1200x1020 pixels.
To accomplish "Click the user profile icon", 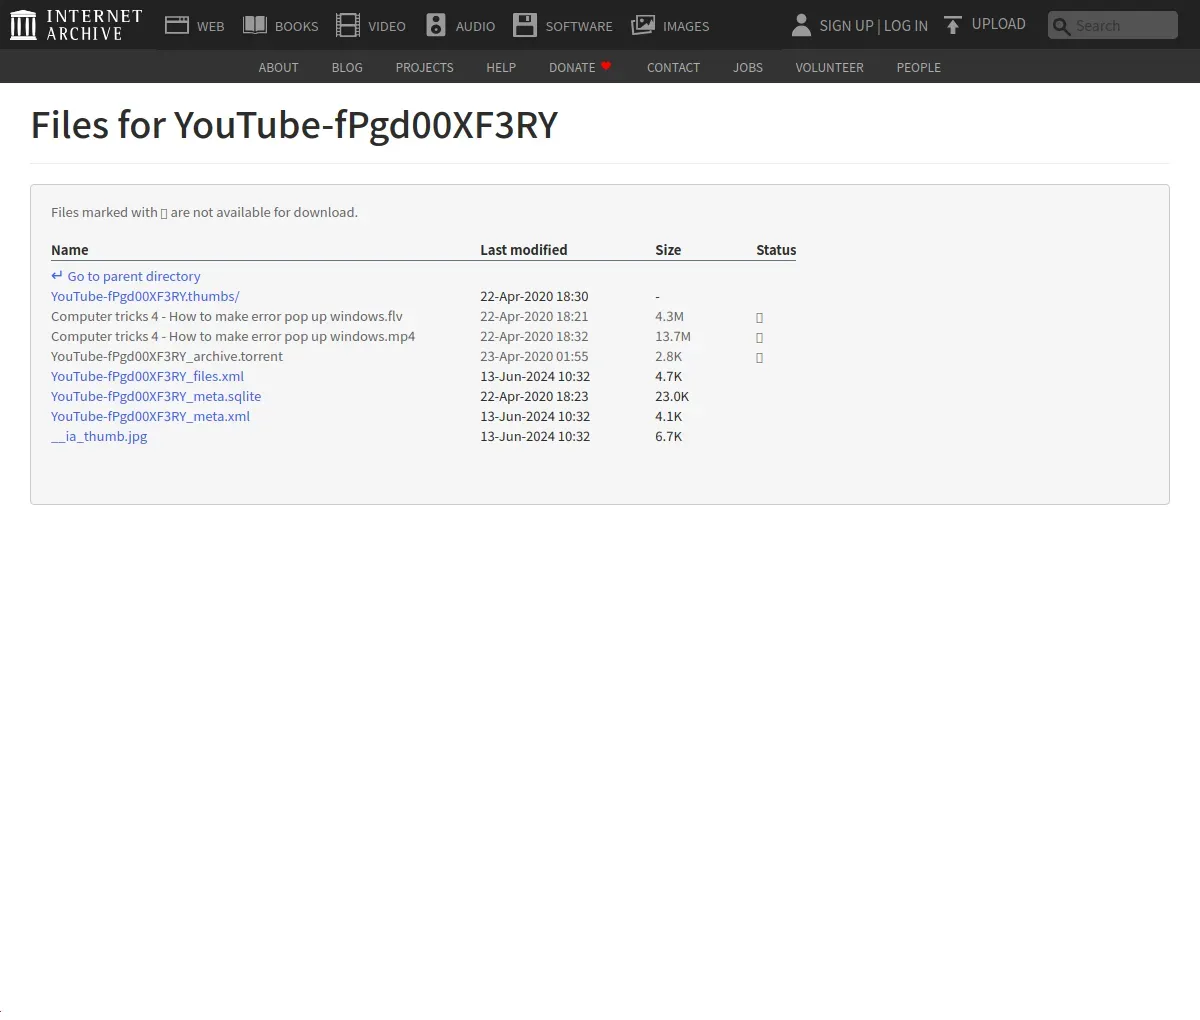I will pos(801,25).
